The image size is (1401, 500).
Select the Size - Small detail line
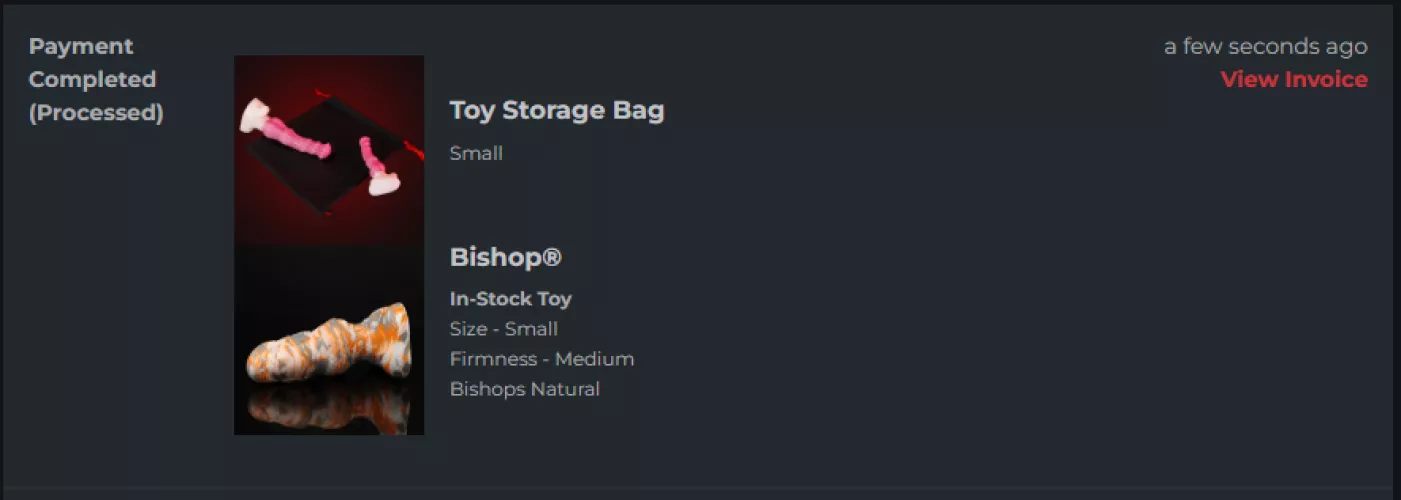[503, 329]
